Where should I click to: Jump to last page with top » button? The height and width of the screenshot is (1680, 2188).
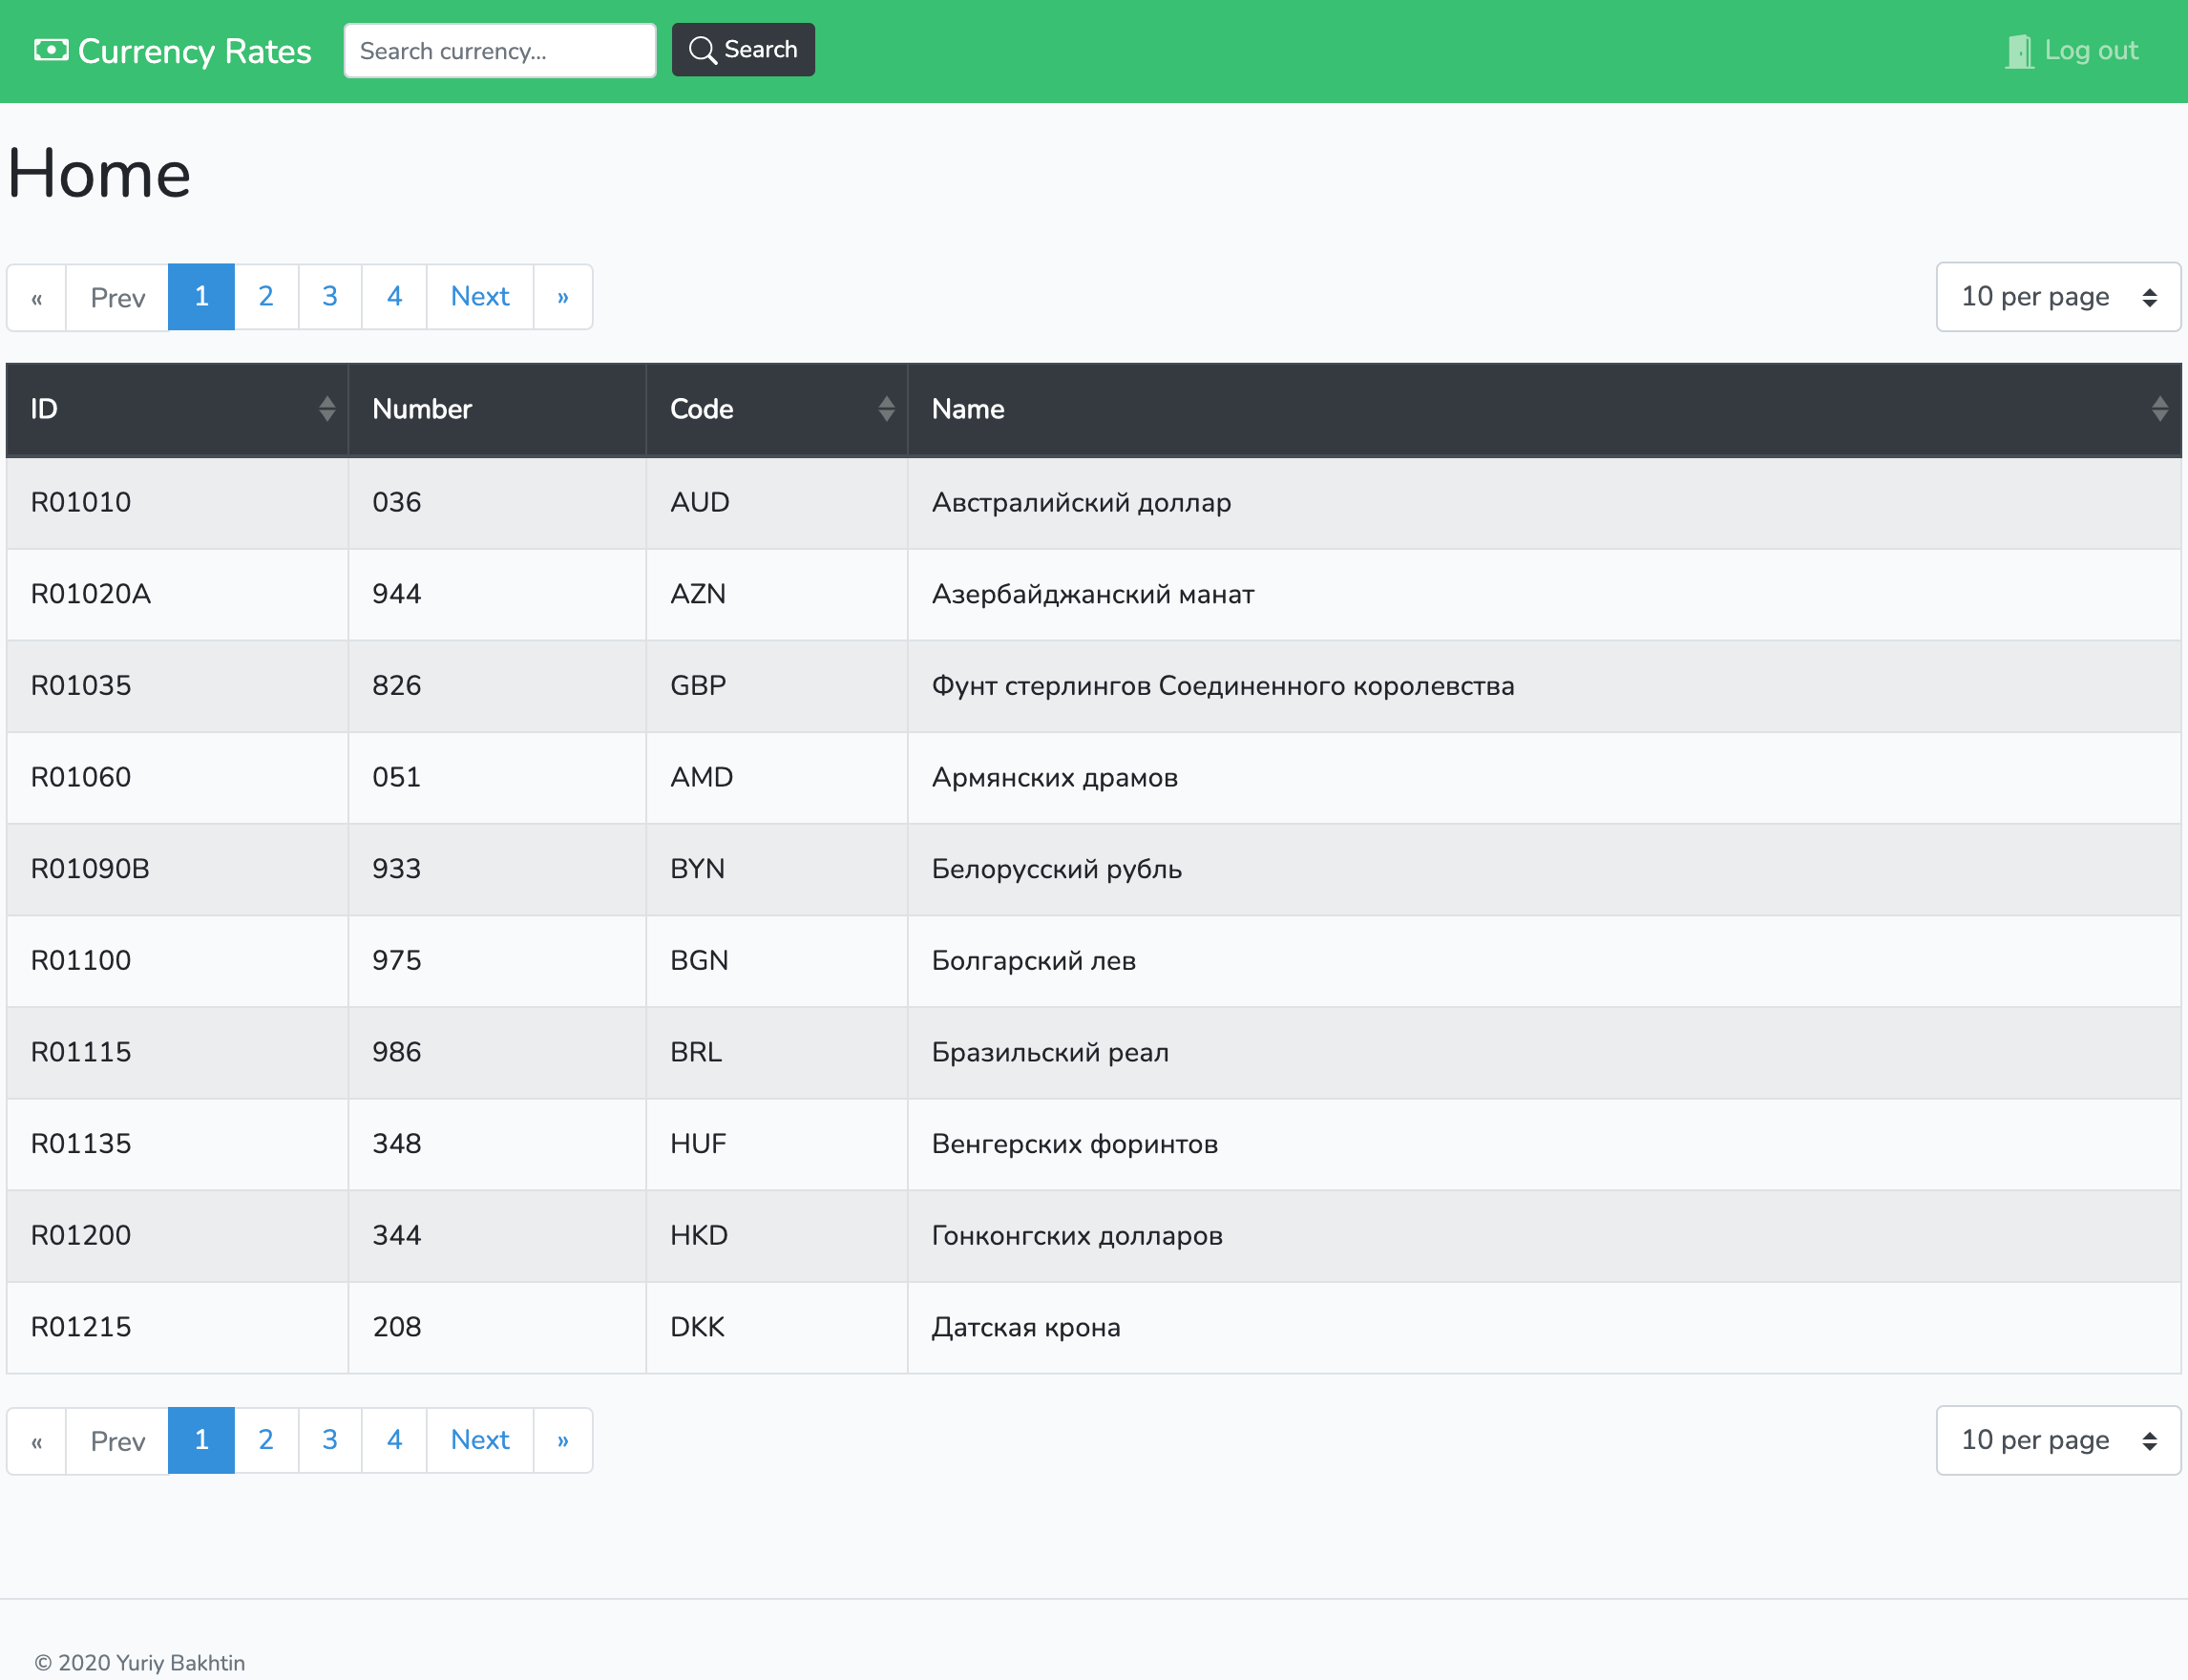point(562,297)
